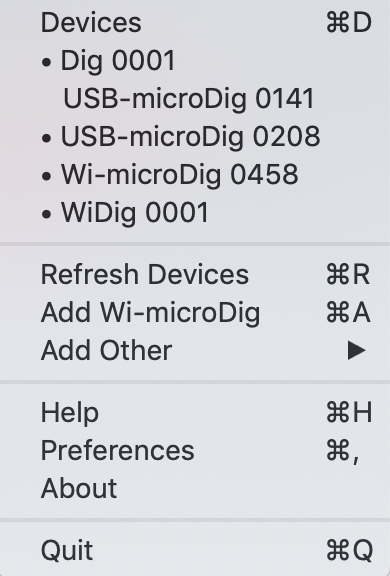
Task: Click the bullet beside USB-microDig 0208
Action: click(x=46, y=138)
